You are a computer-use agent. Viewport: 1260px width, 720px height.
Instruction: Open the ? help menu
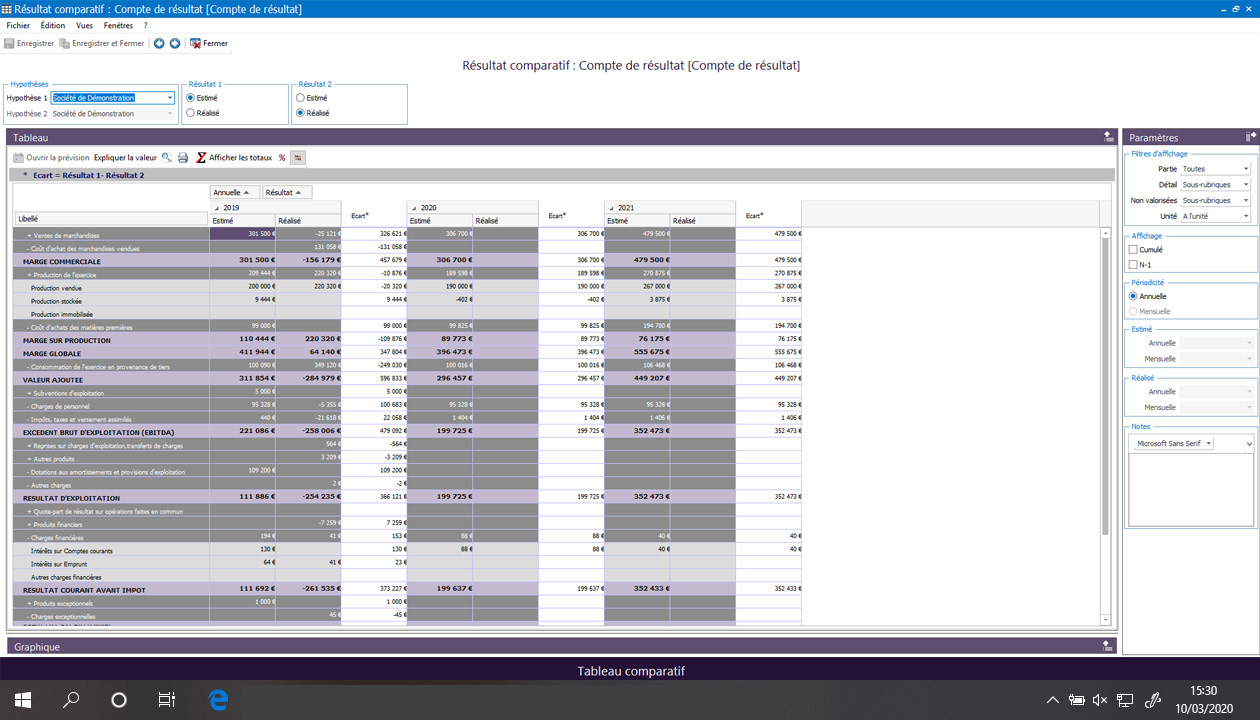146,25
